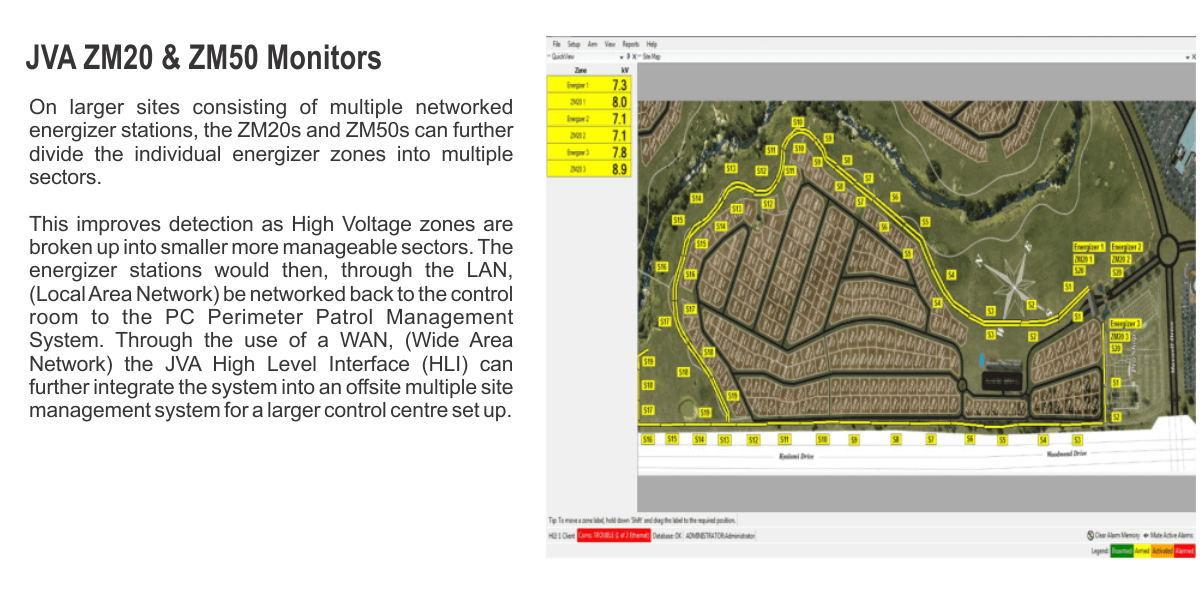This screenshot has height=603, width=1203.
Task: Click the orange Activated legend swatch
Action: point(1162,551)
